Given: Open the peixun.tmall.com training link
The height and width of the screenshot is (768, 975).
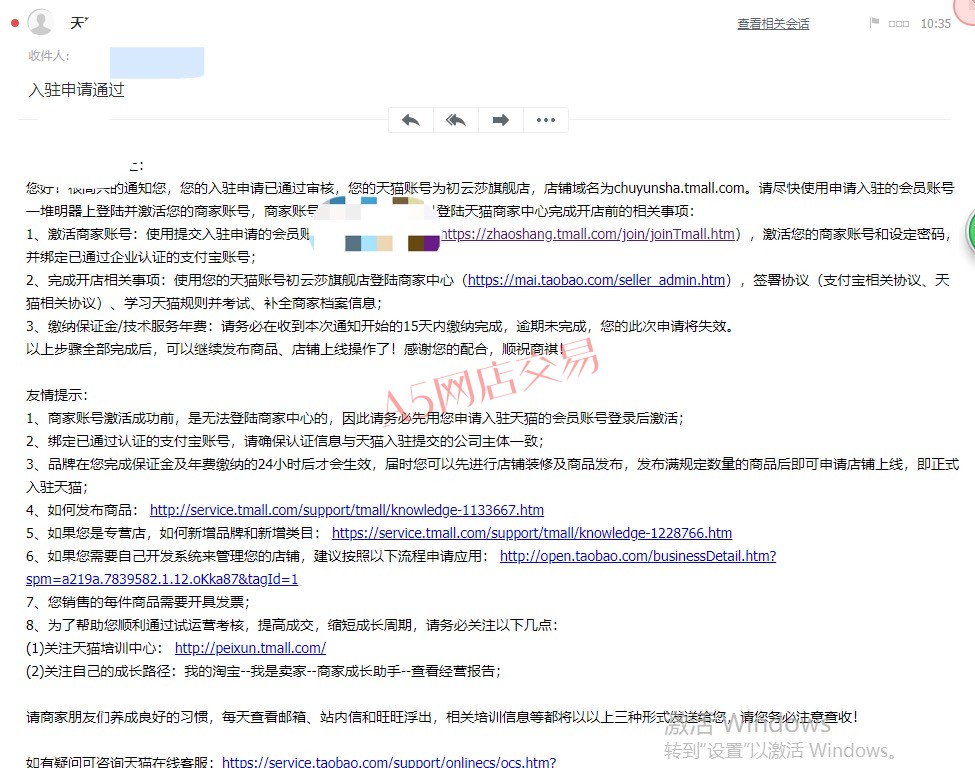Looking at the screenshot, I should pyautogui.click(x=250, y=648).
